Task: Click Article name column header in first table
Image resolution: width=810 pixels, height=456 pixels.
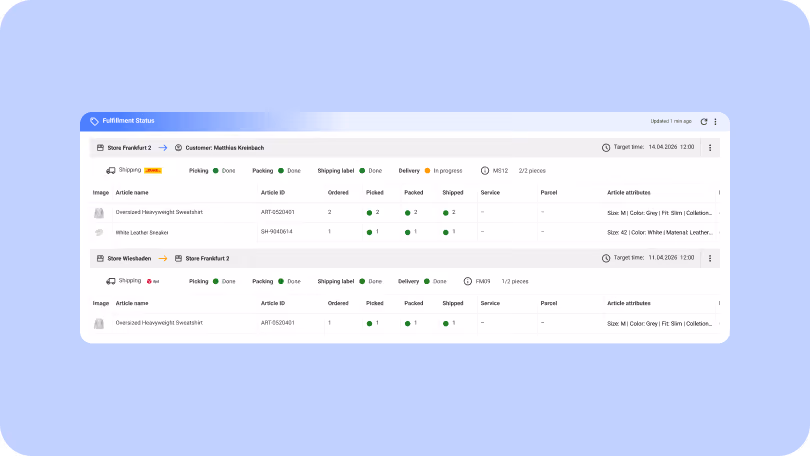Action: click(x=132, y=193)
